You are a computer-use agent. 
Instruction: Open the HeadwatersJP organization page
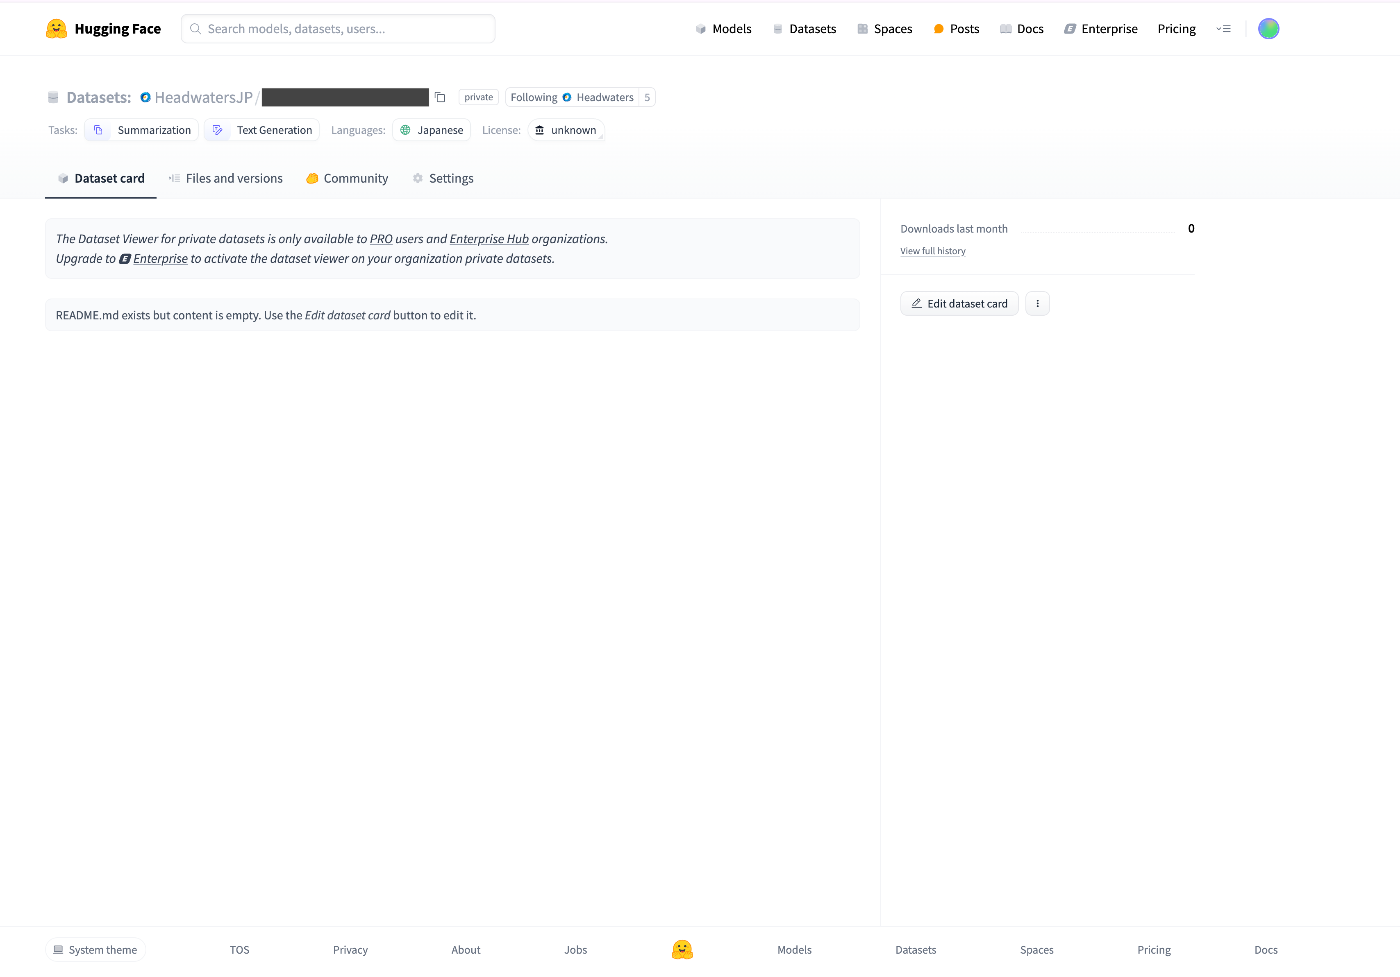click(203, 97)
